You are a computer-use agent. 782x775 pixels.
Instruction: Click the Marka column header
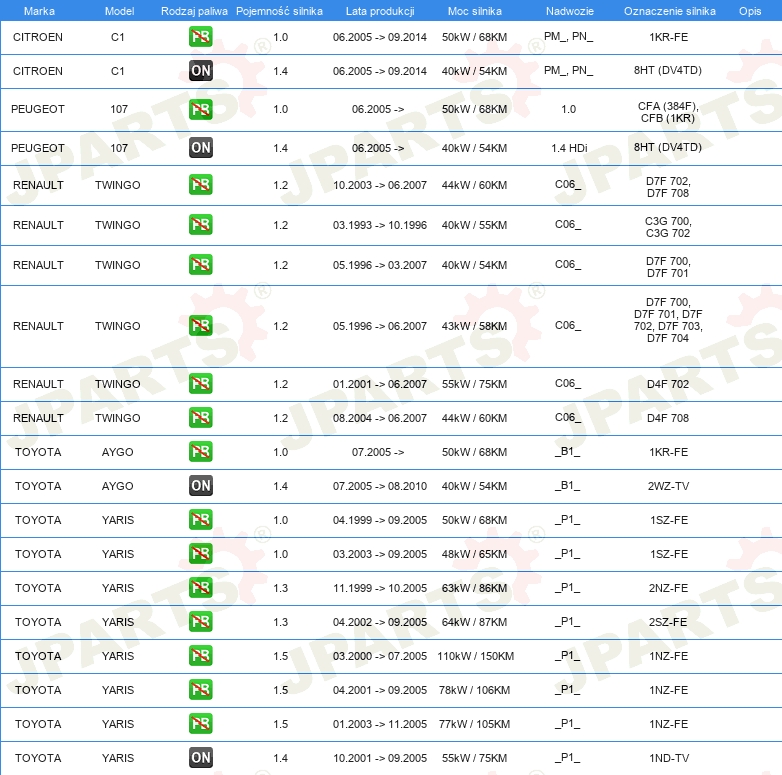pos(39,11)
